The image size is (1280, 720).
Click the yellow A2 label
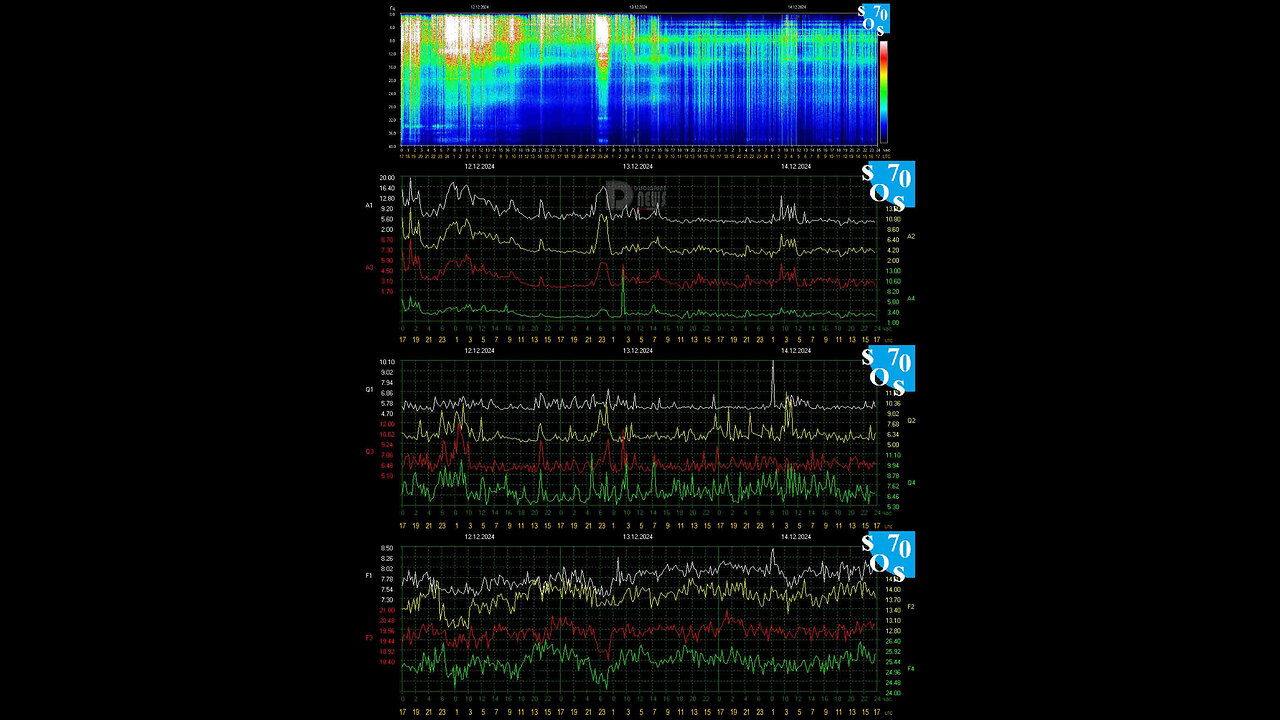911,236
